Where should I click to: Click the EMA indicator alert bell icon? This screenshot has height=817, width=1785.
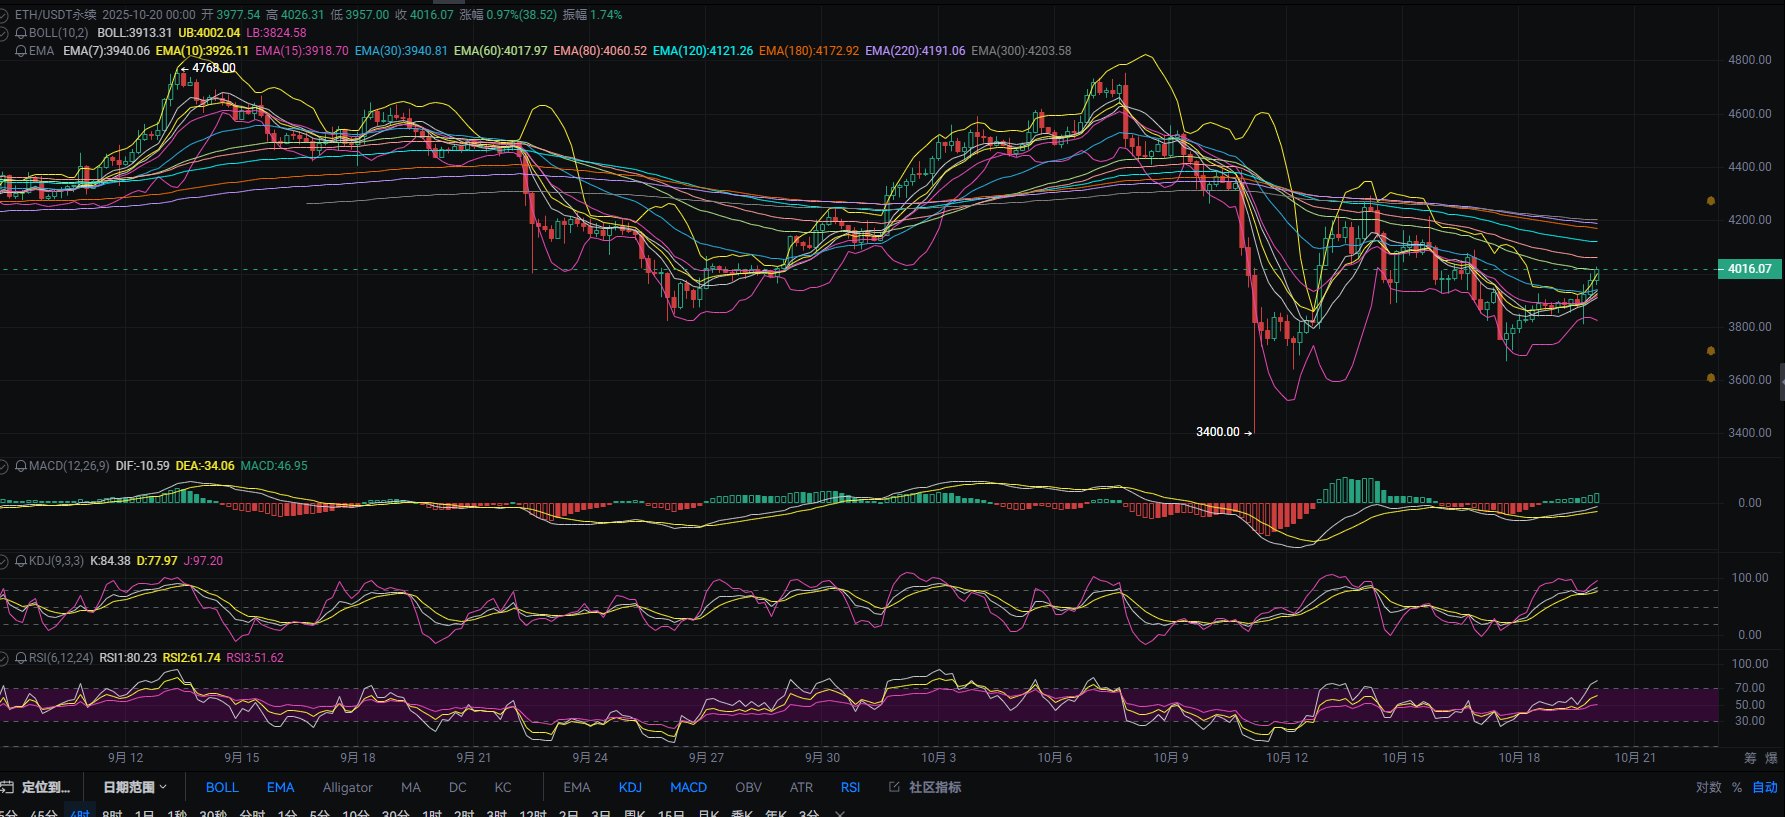(x=21, y=51)
